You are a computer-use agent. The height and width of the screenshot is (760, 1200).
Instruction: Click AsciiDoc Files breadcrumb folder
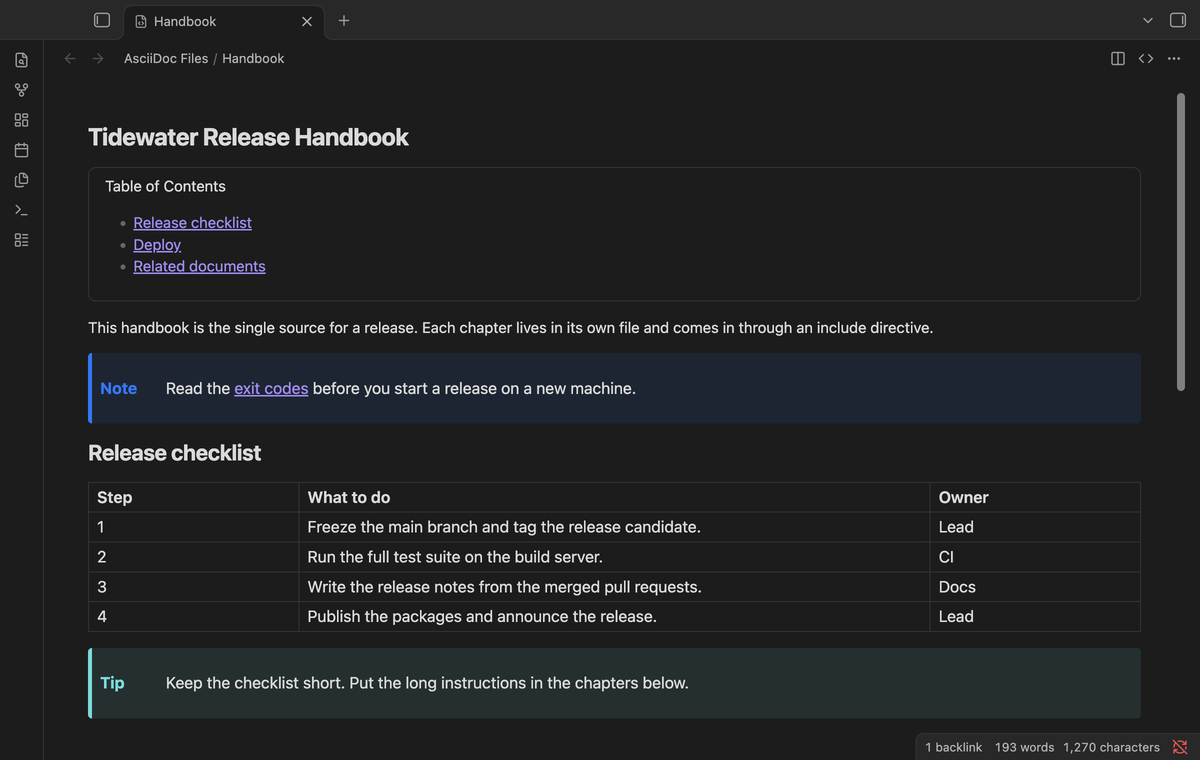pos(166,58)
